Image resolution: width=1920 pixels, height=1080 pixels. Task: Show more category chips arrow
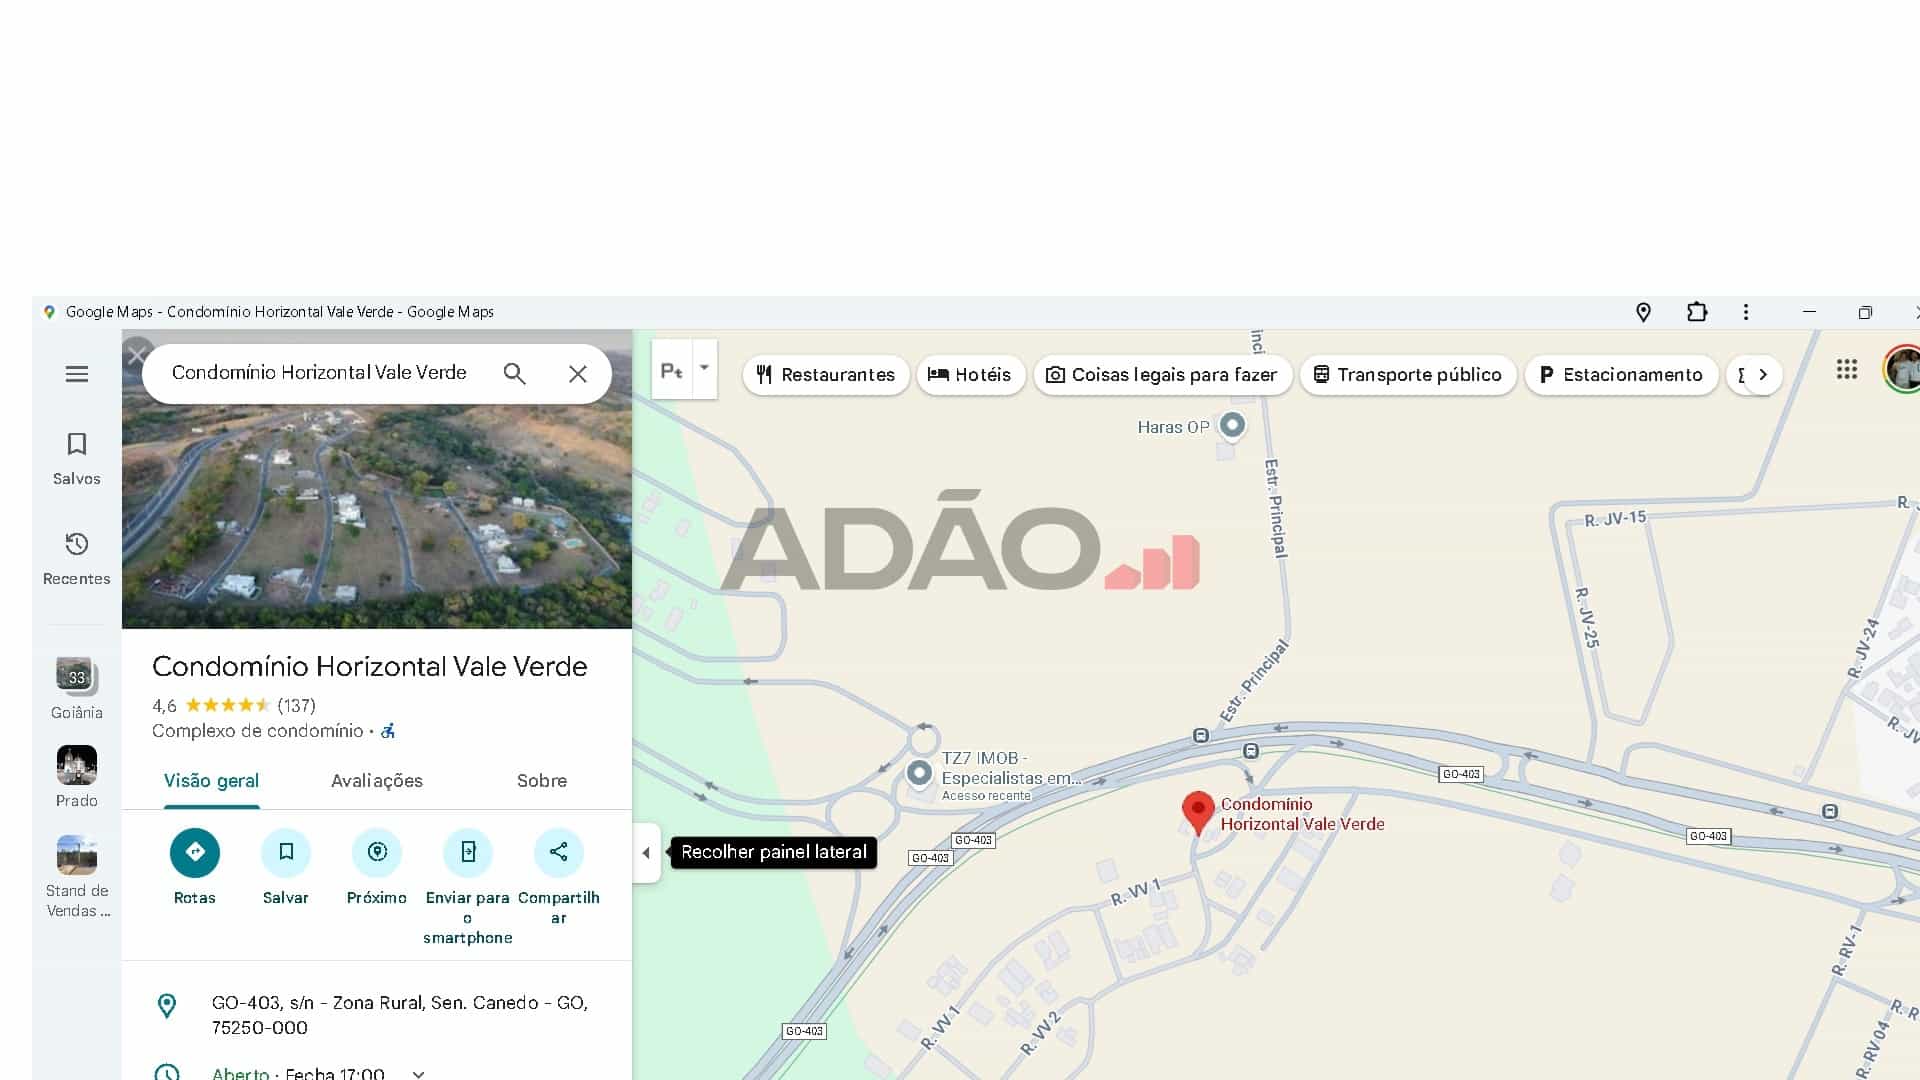(1763, 375)
